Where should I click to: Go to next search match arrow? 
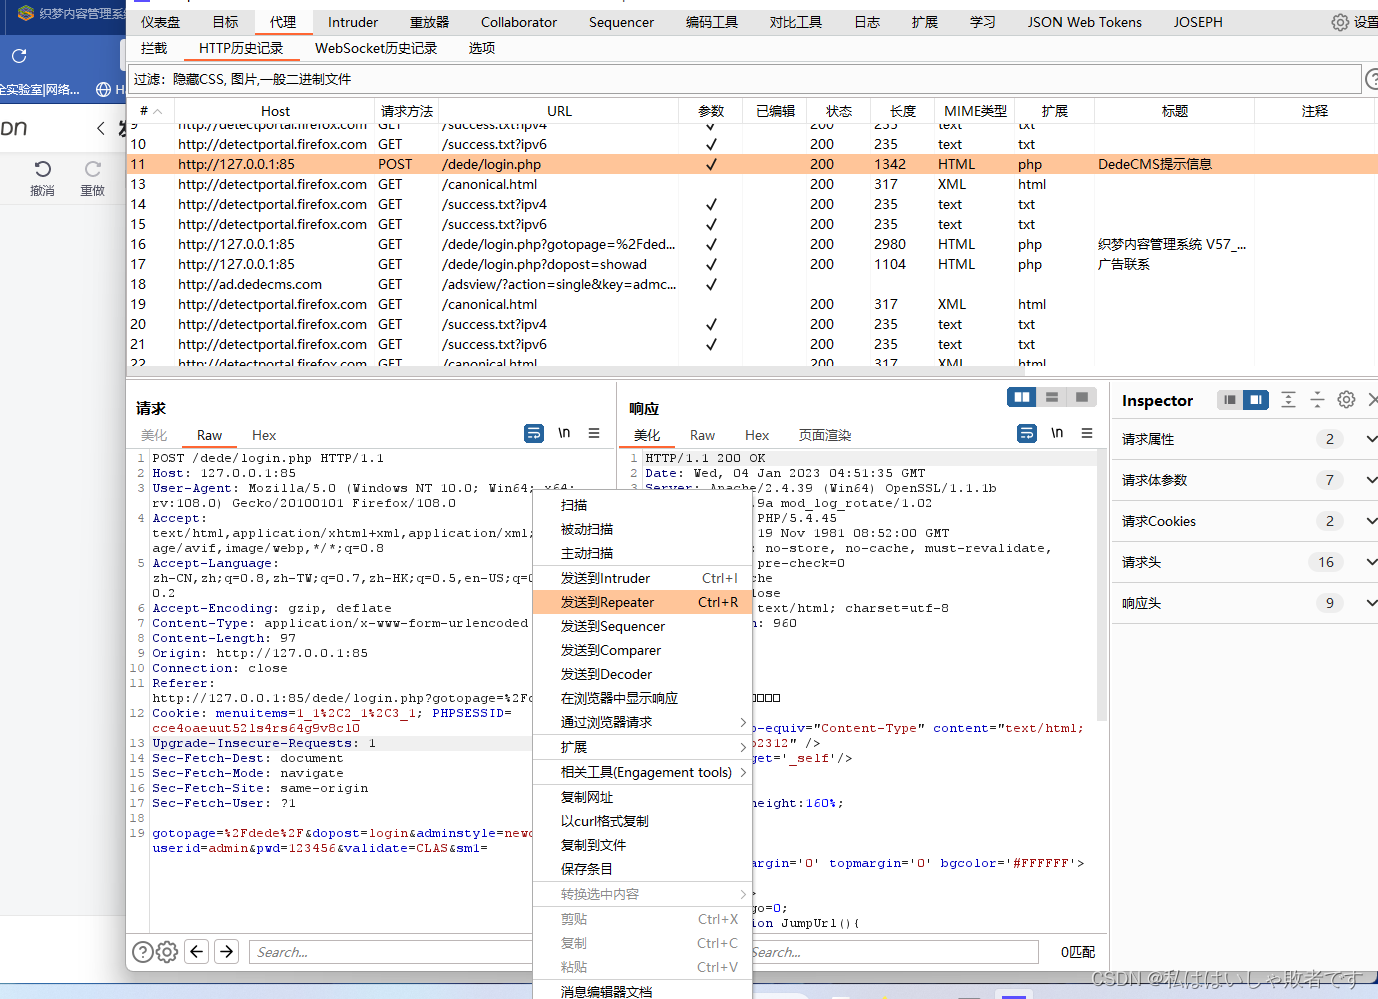coord(227,952)
